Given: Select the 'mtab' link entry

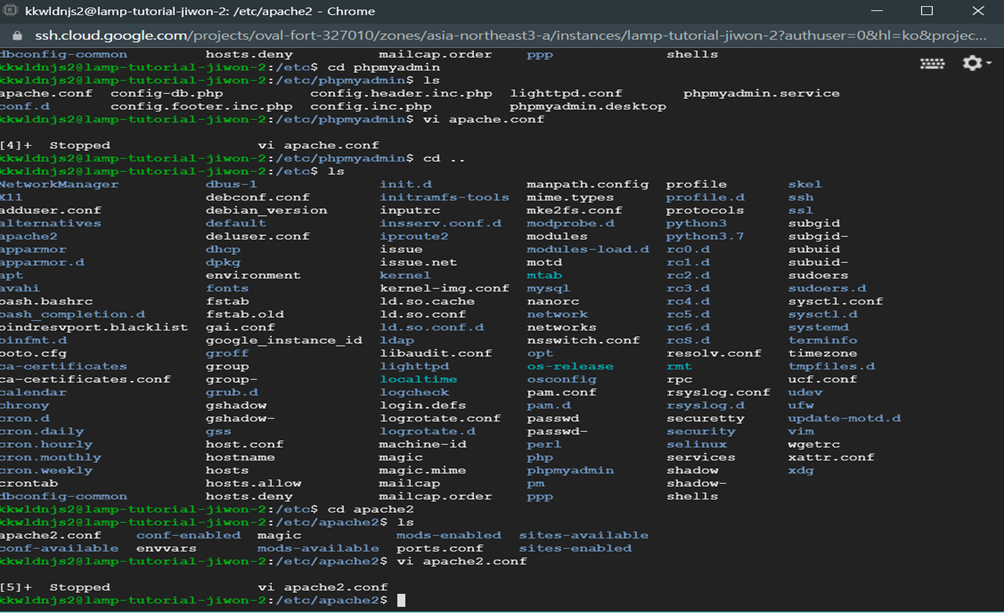Looking at the screenshot, I should point(544,275).
